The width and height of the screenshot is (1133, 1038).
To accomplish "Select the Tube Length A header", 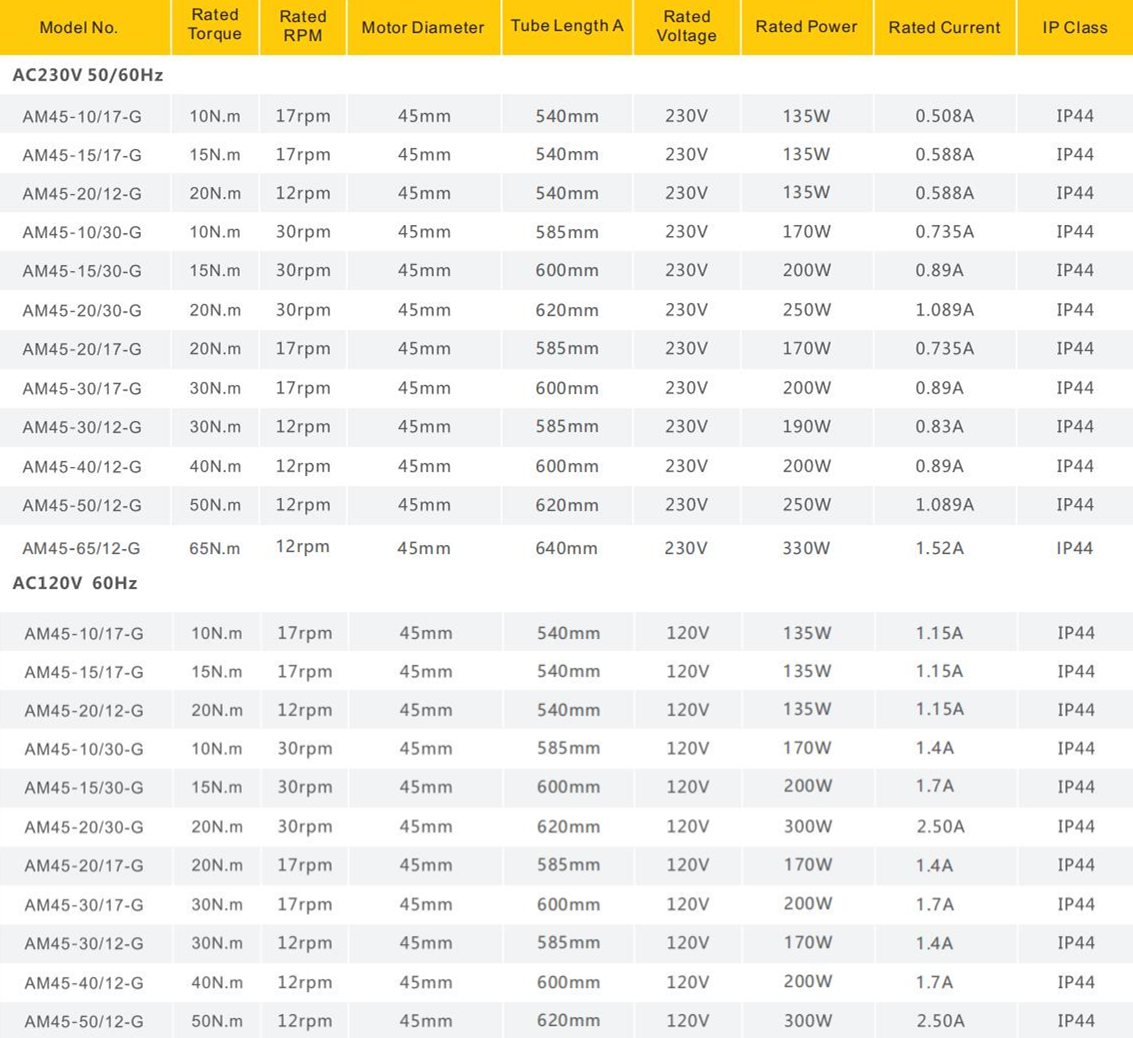I will tap(567, 26).
